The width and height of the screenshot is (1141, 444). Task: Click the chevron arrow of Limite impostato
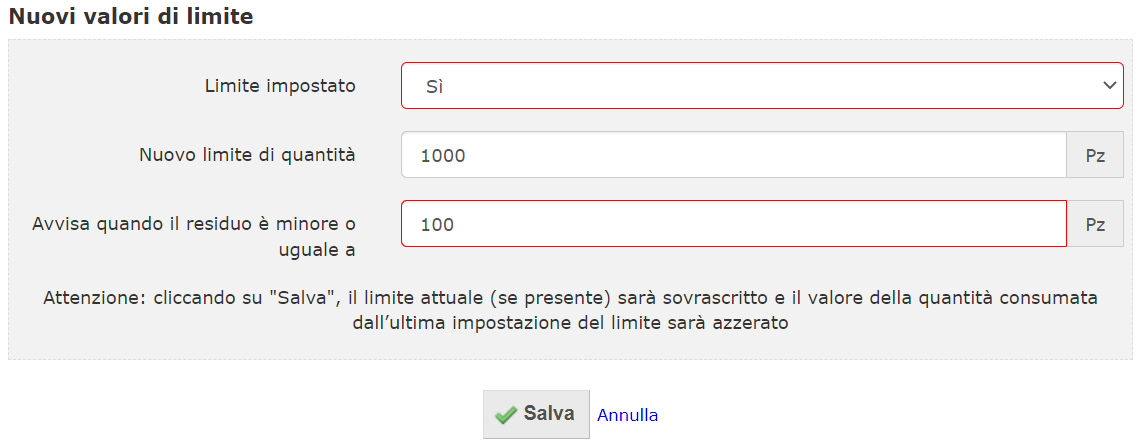click(1109, 85)
